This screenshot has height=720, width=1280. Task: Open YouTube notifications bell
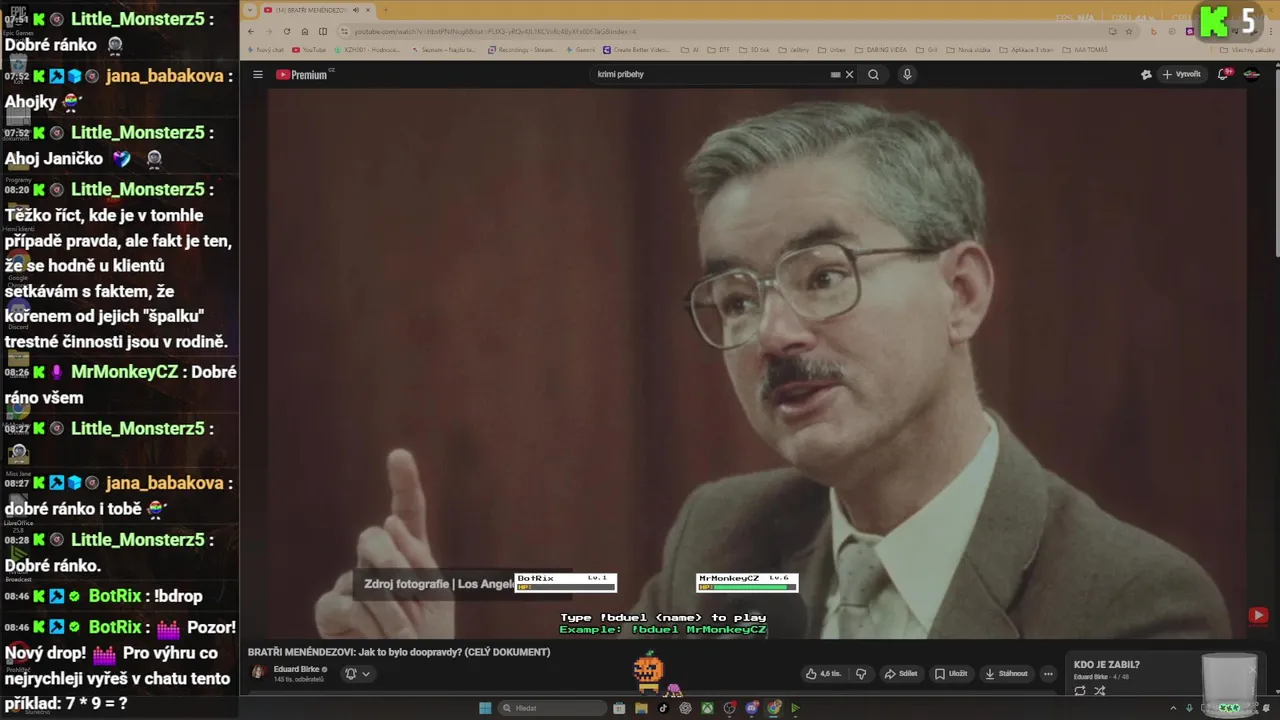click(x=1223, y=74)
